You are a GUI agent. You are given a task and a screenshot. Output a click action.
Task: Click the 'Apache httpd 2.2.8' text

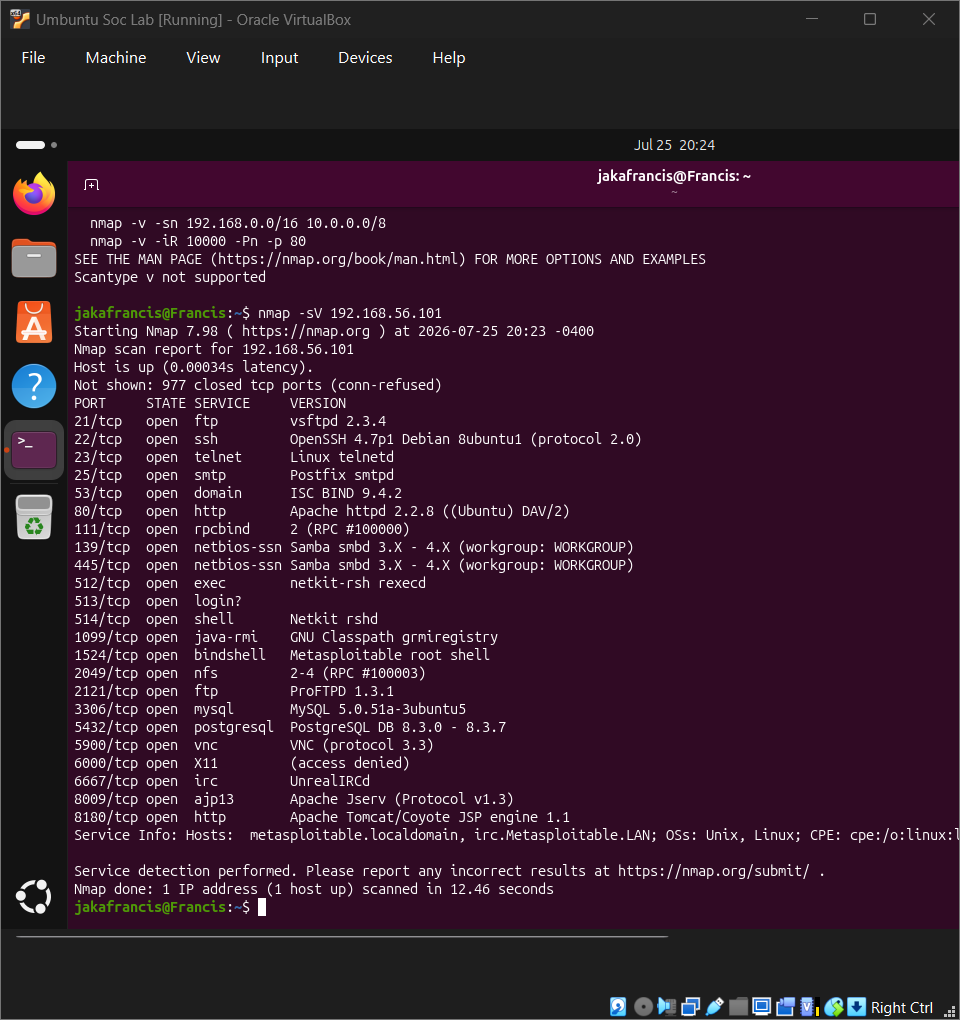click(362, 511)
